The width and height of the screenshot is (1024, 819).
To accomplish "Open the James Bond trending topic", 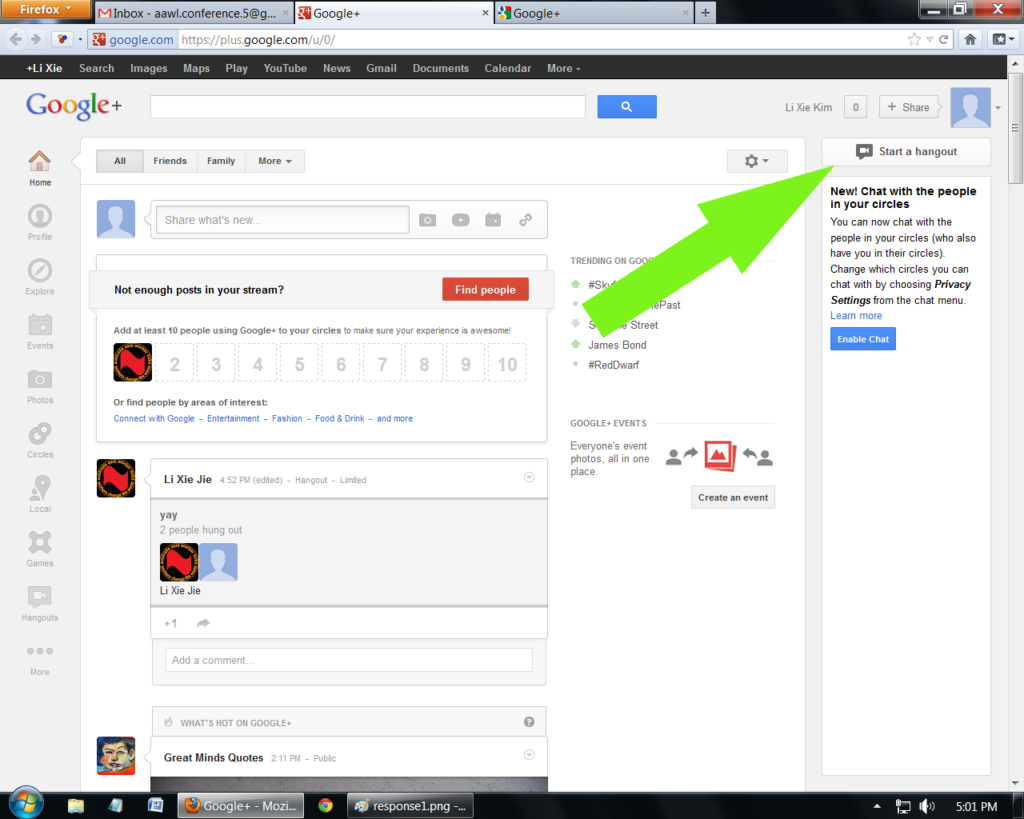I will coord(617,345).
